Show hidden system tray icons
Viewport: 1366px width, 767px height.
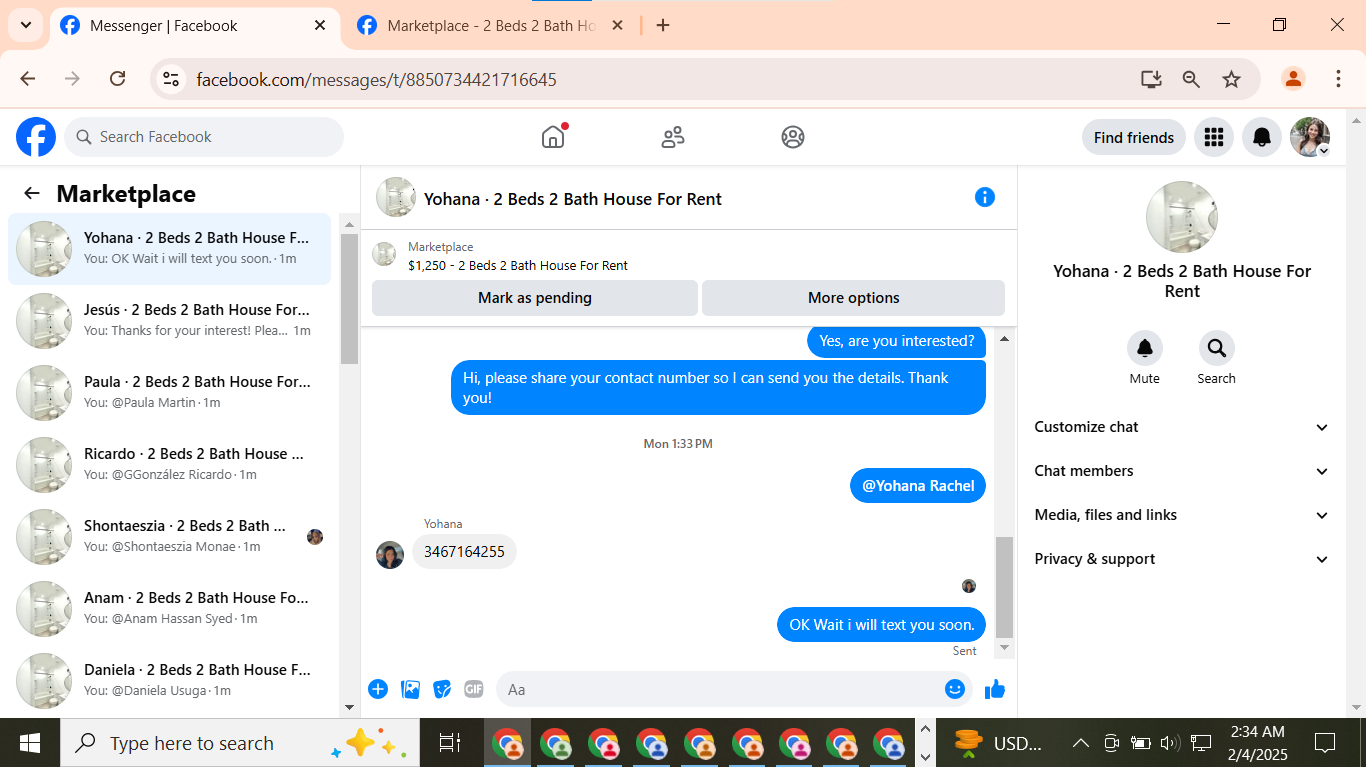[x=1080, y=743]
